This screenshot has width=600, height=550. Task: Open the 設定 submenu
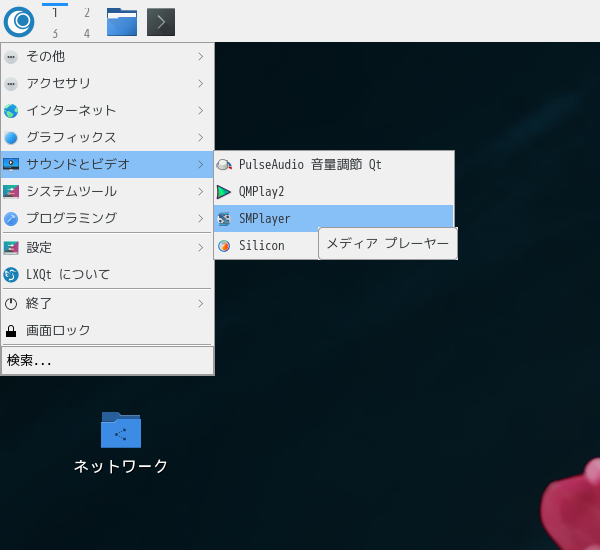[x=107, y=248]
